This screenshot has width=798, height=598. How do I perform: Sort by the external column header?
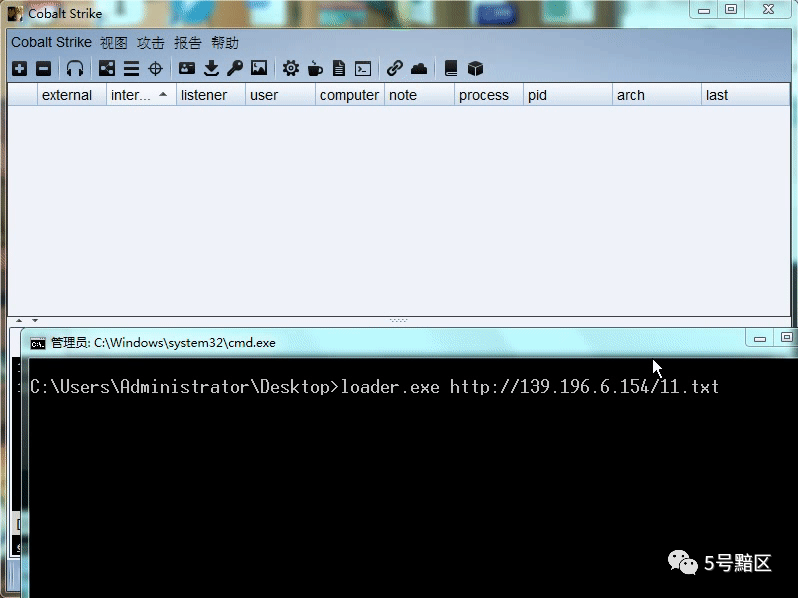click(72, 95)
